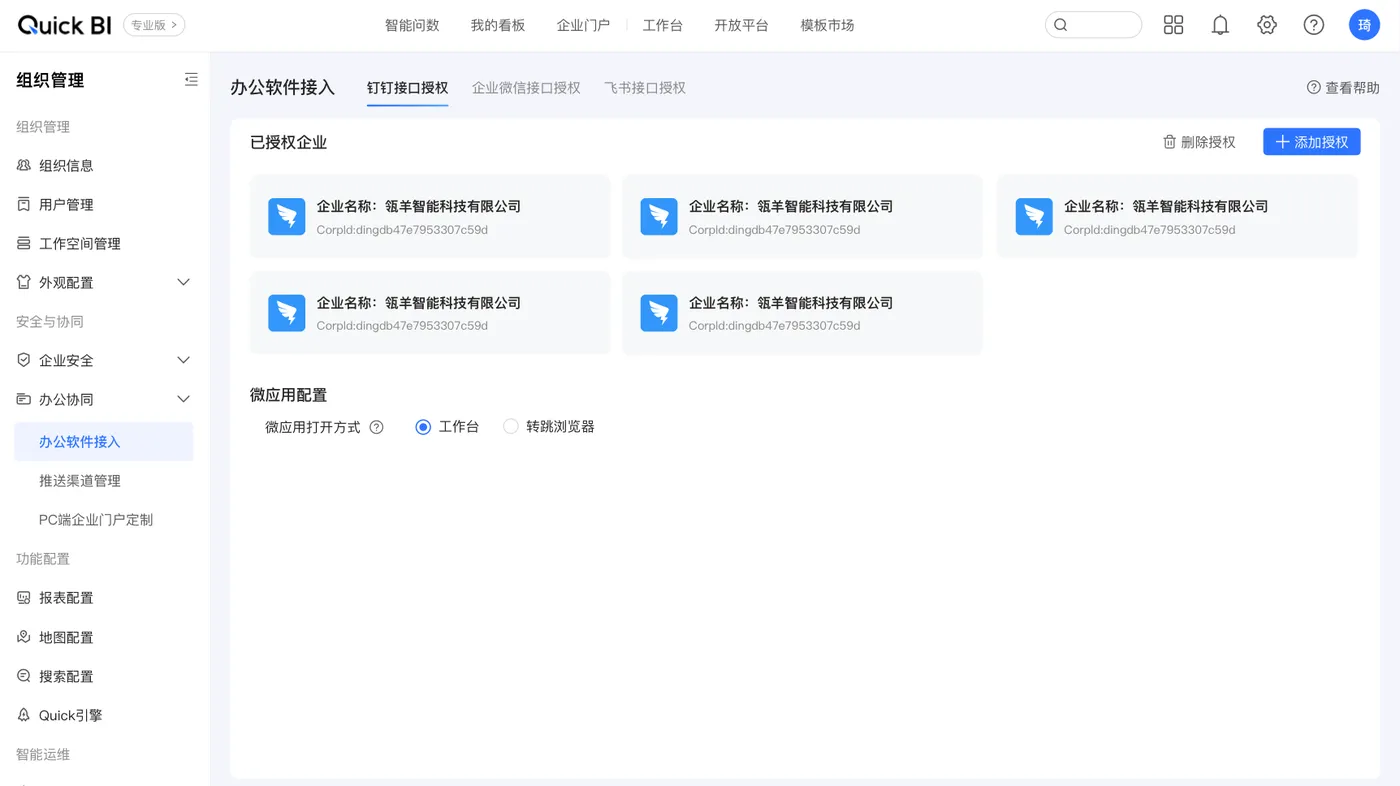Screen dimensions: 1400x786
Task: Click the Quick引擎 sidebar icon
Action: point(24,715)
